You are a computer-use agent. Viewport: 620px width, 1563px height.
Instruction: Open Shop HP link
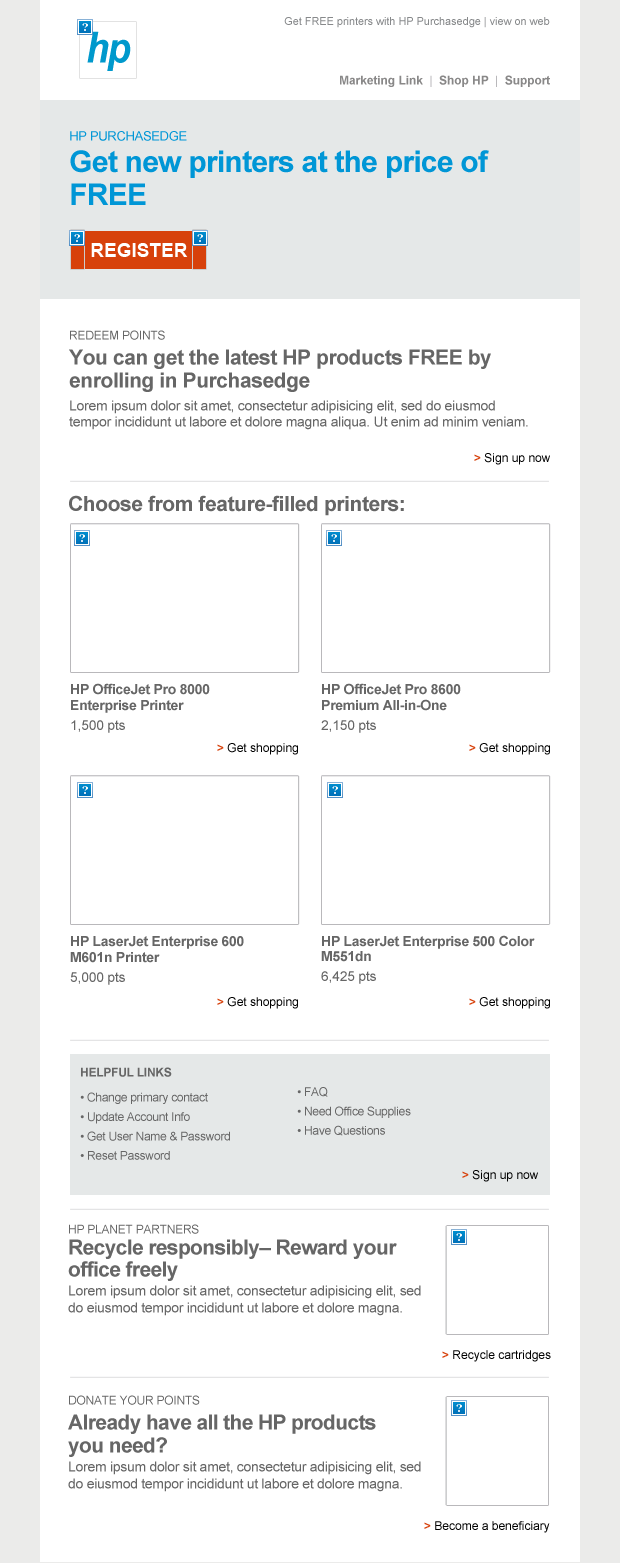click(463, 80)
